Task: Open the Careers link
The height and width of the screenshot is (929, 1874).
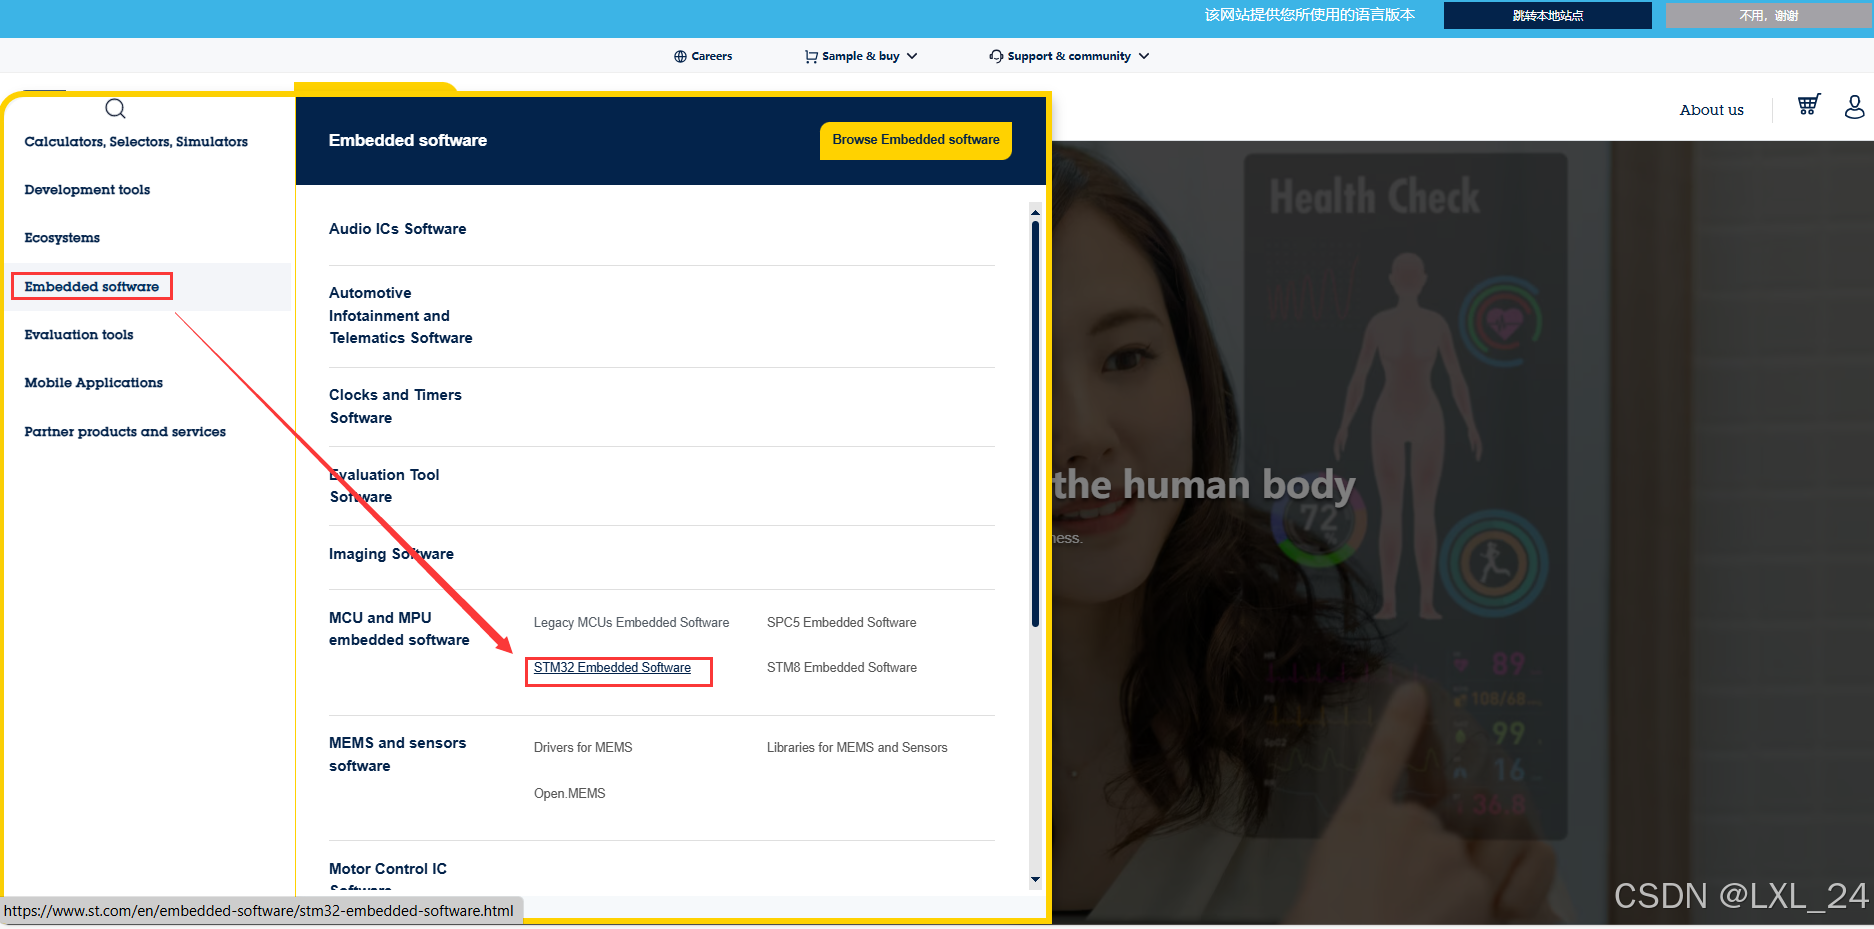Action: pos(712,56)
